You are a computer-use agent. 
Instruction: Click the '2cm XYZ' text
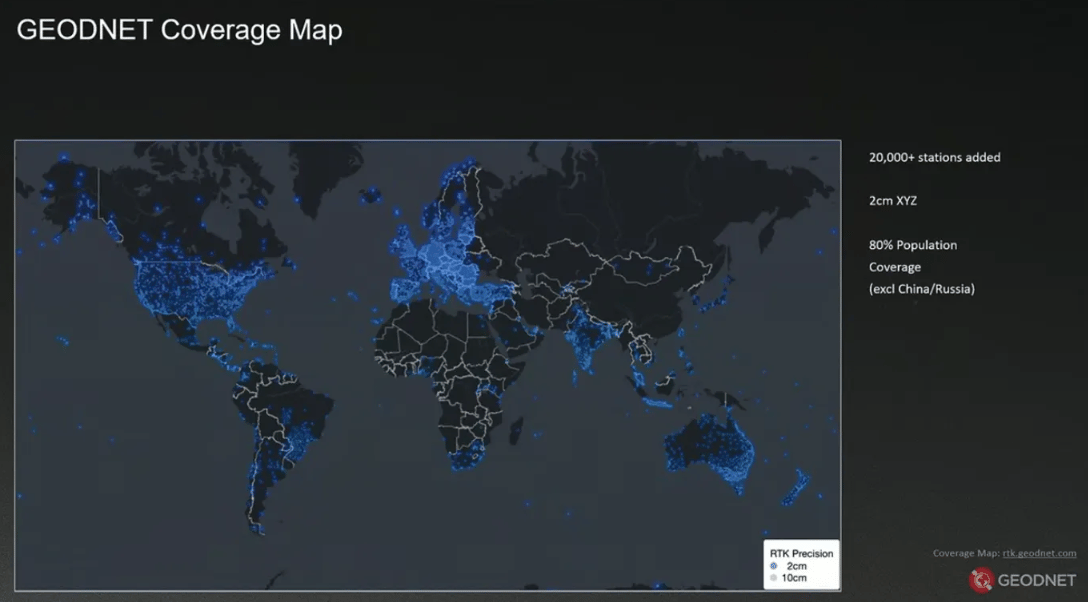(893, 200)
